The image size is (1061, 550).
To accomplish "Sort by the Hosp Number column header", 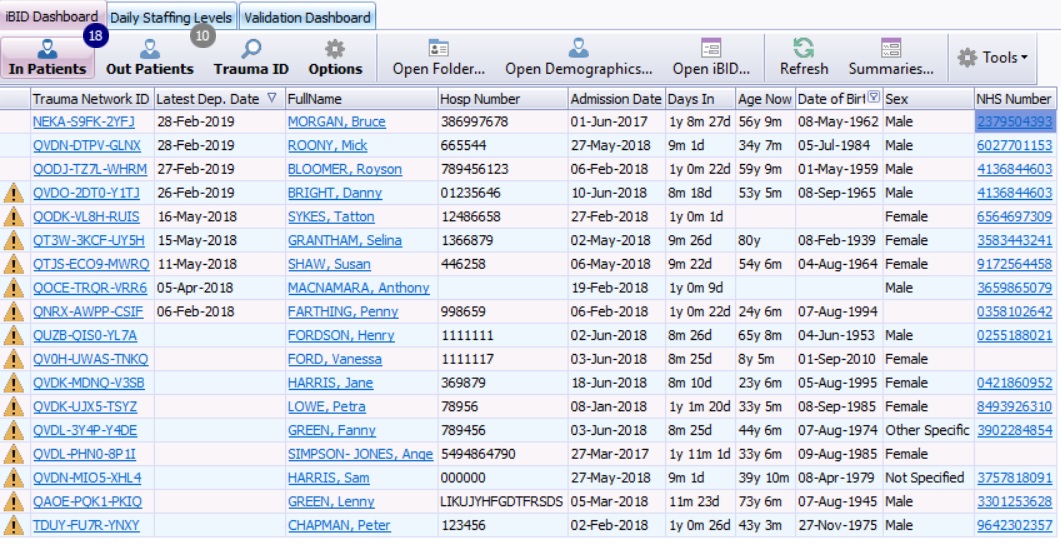I will (480, 99).
